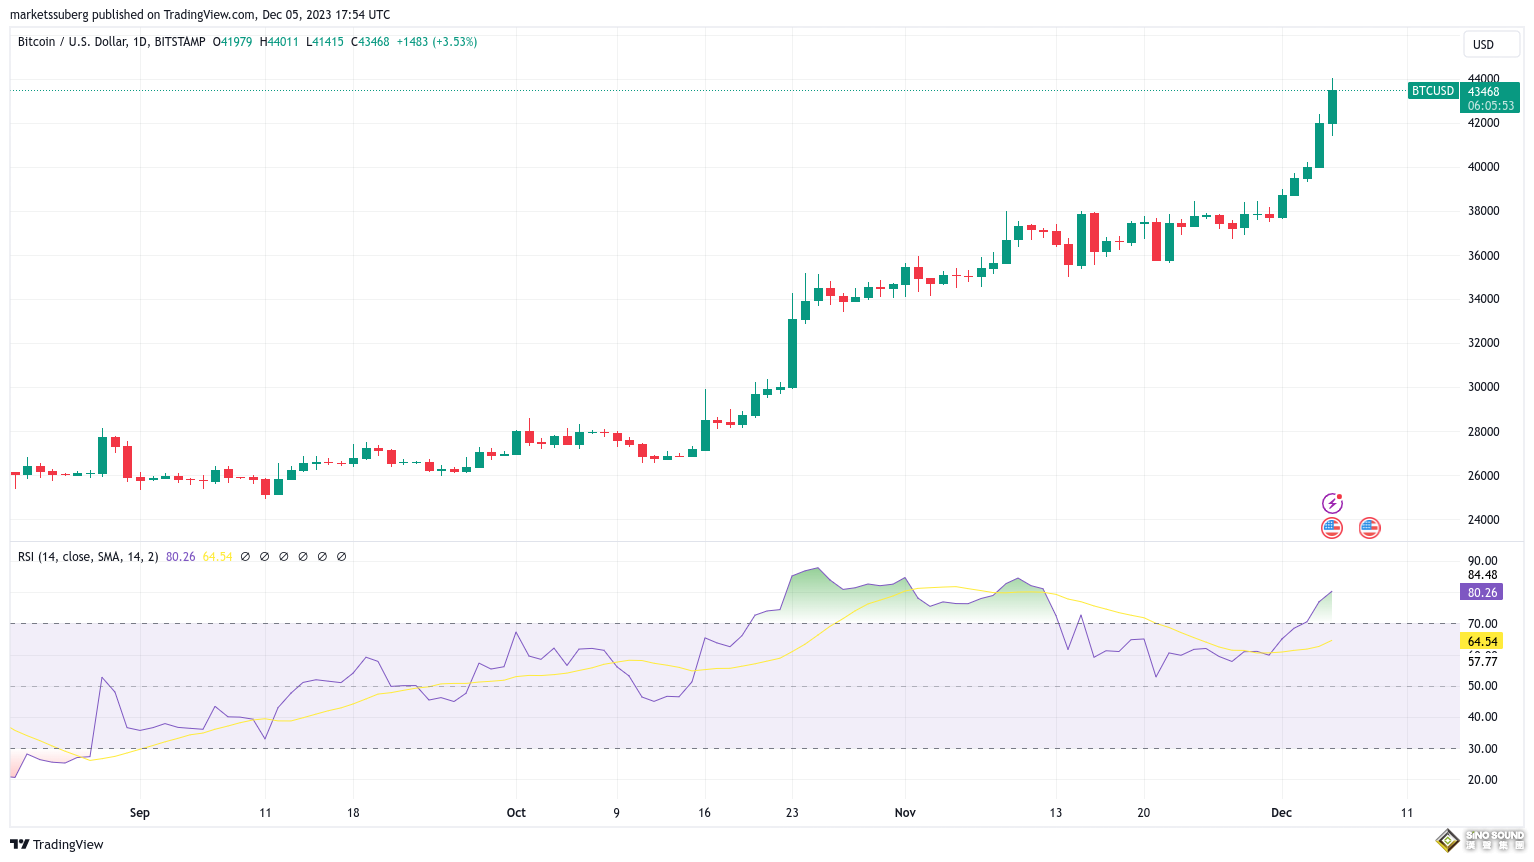The height and width of the screenshot is (862, 1534).
Task: Click the green BTCUSD symbol tag
Action: point(1432,91)
